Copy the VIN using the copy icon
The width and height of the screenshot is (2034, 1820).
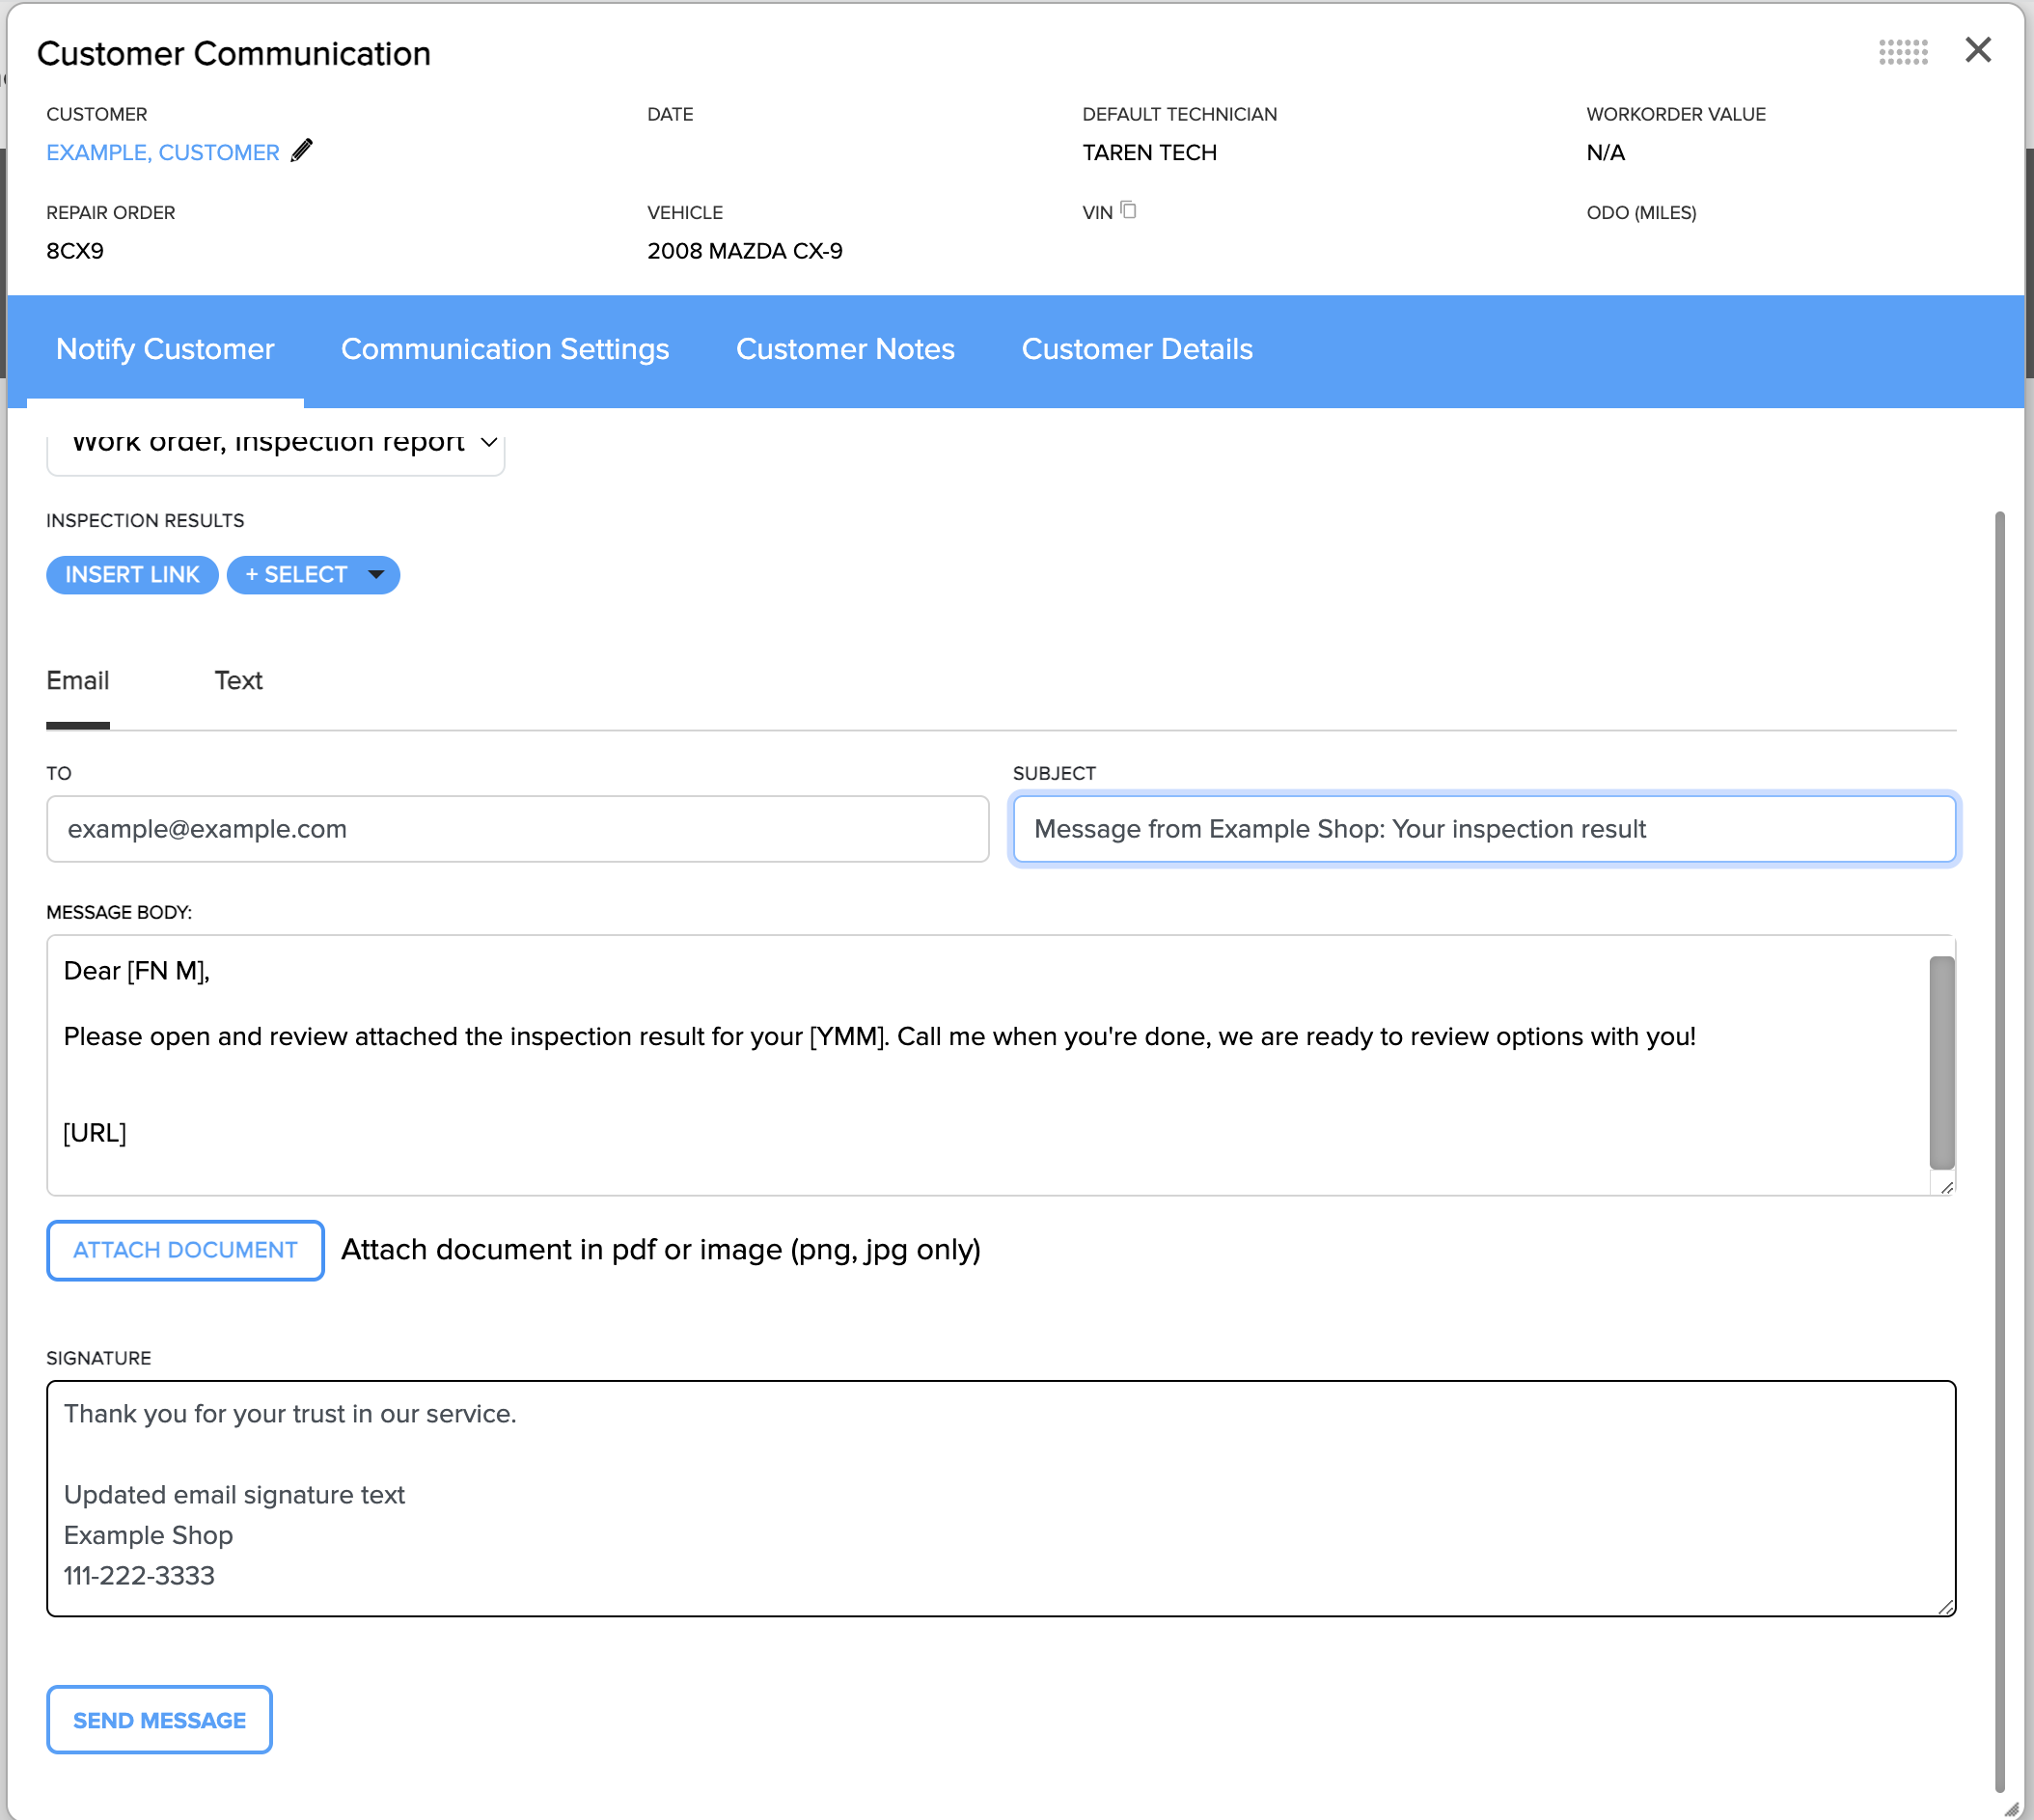point(1128,210)
